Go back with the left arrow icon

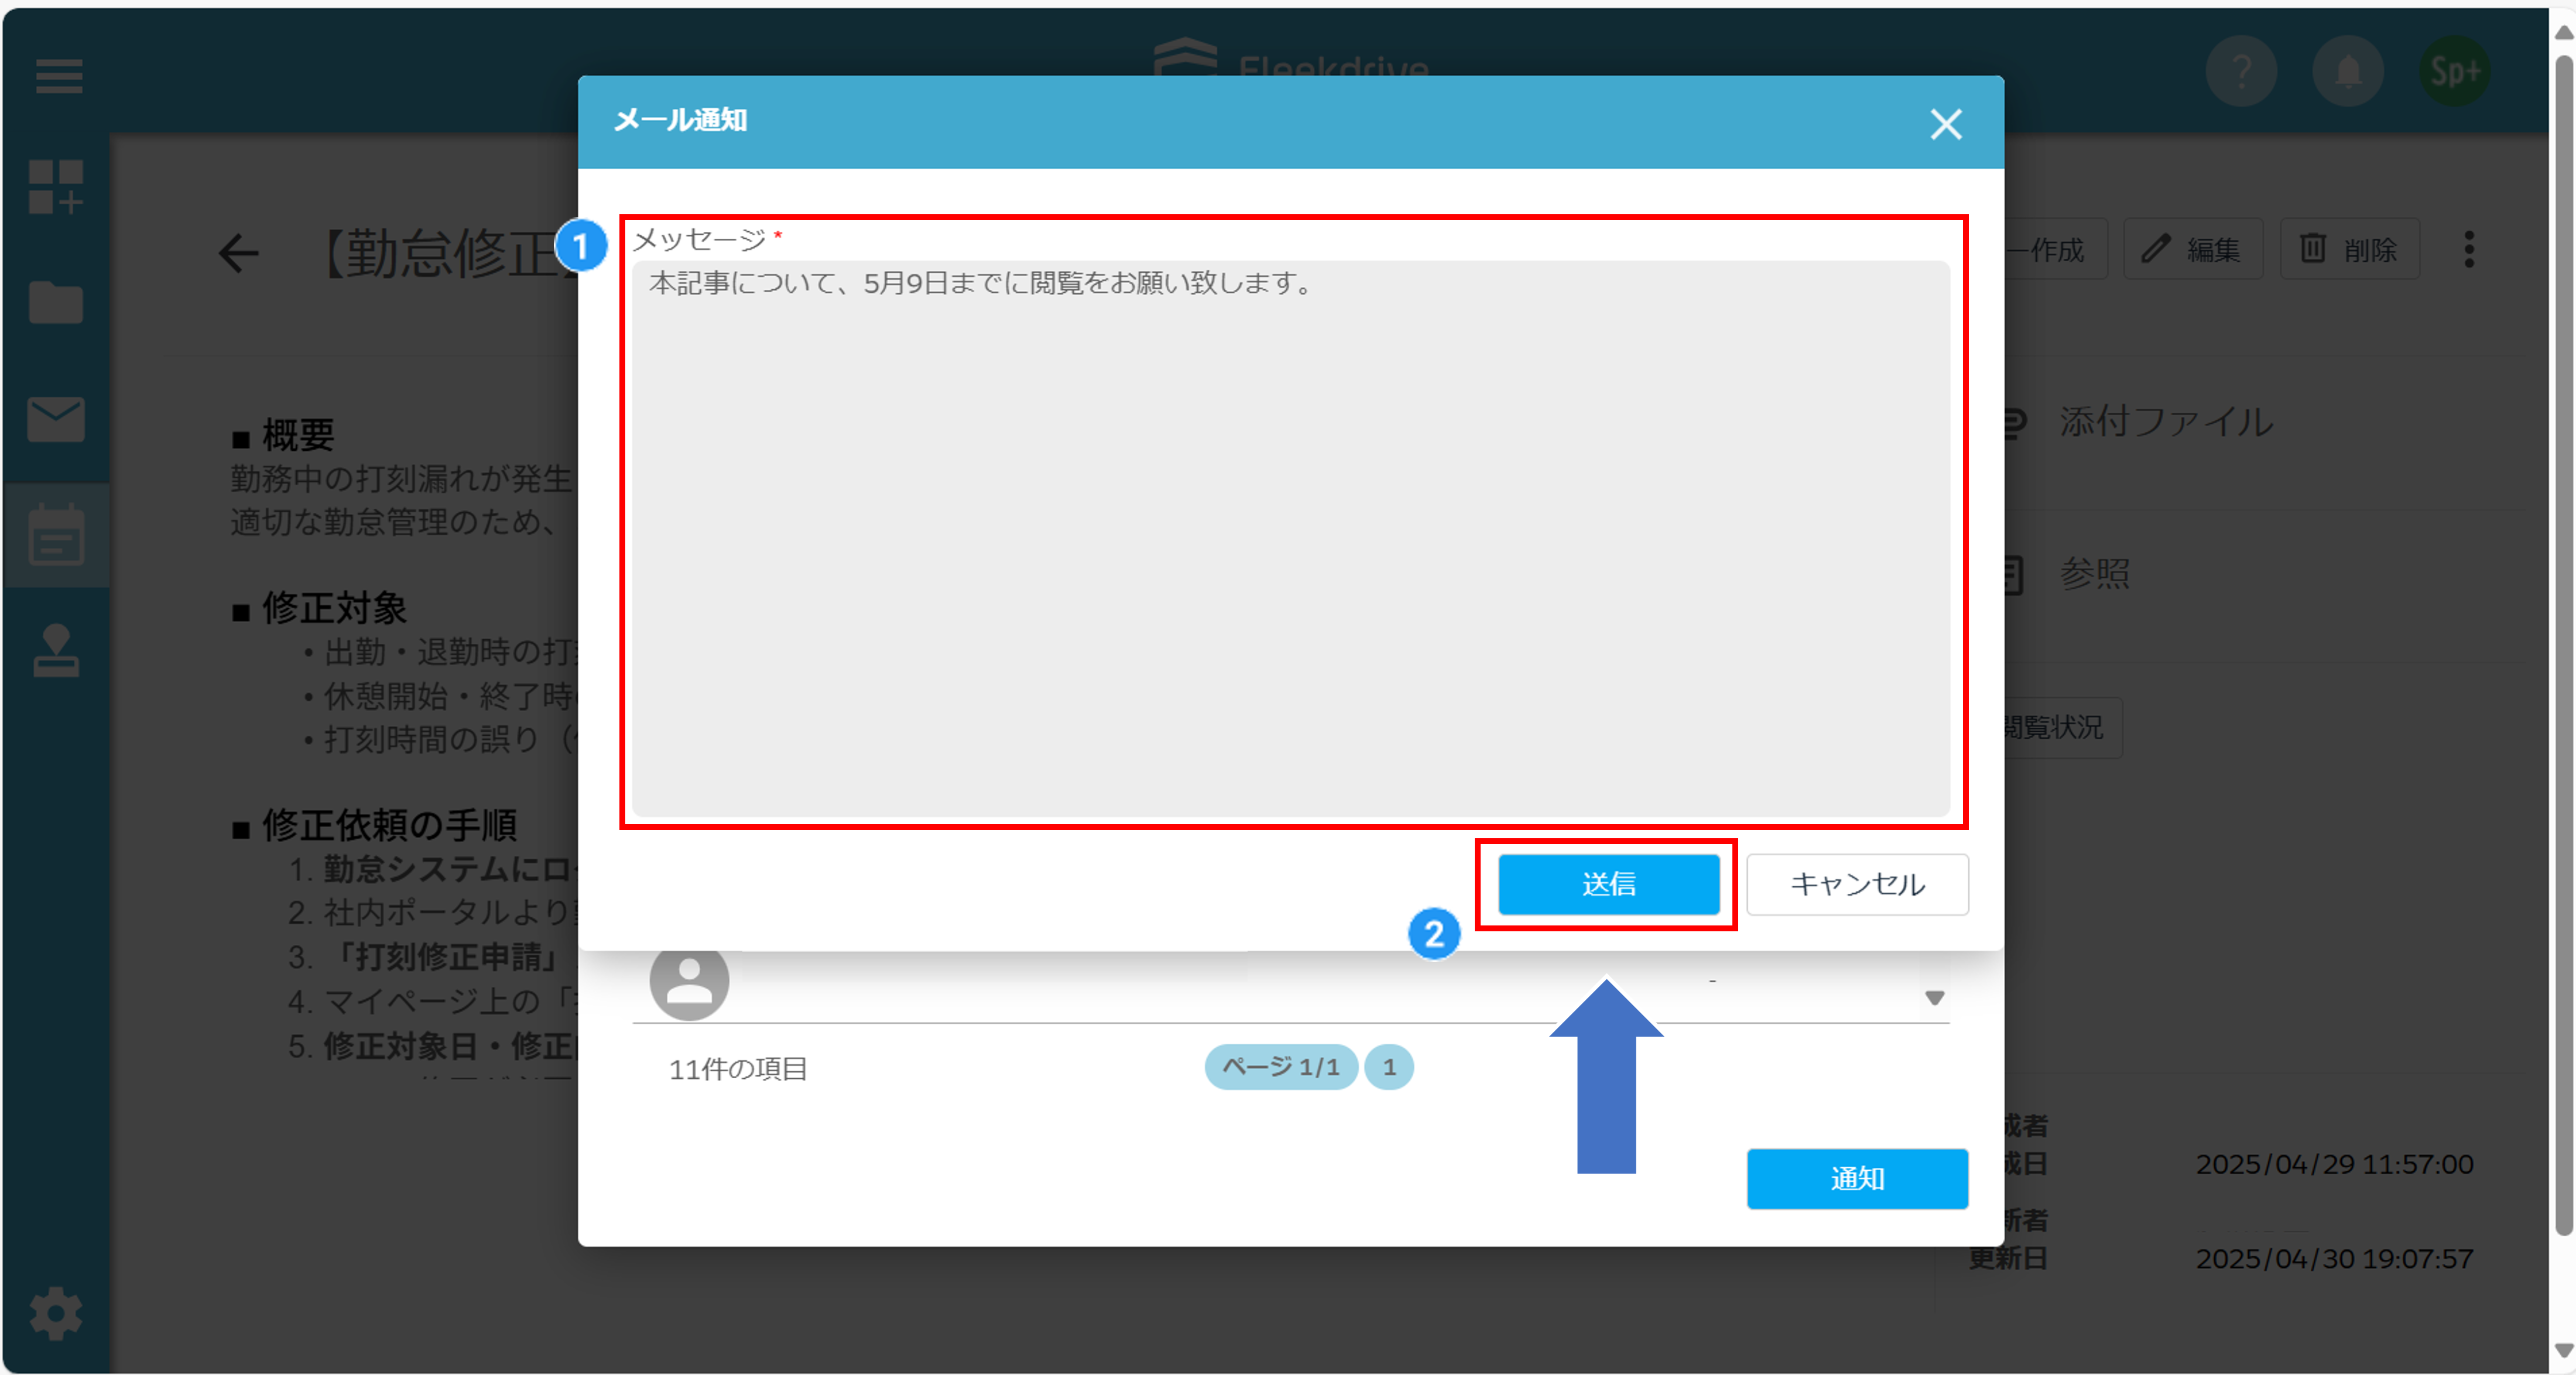point(238,253)
